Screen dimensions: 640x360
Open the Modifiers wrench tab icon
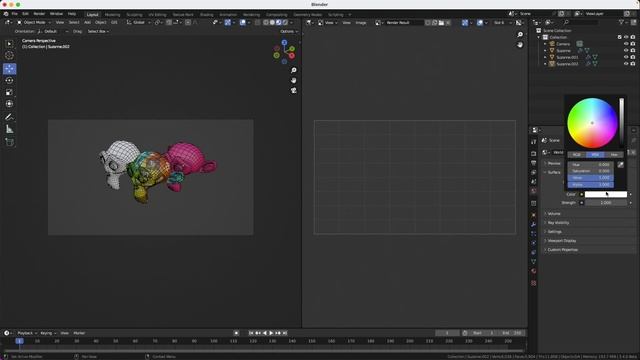coord(533,224)
